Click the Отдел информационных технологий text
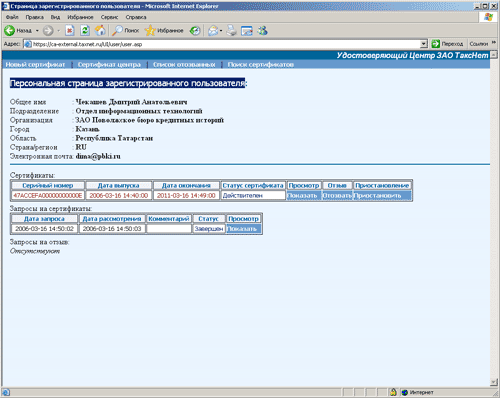 (x=139, y=111)
